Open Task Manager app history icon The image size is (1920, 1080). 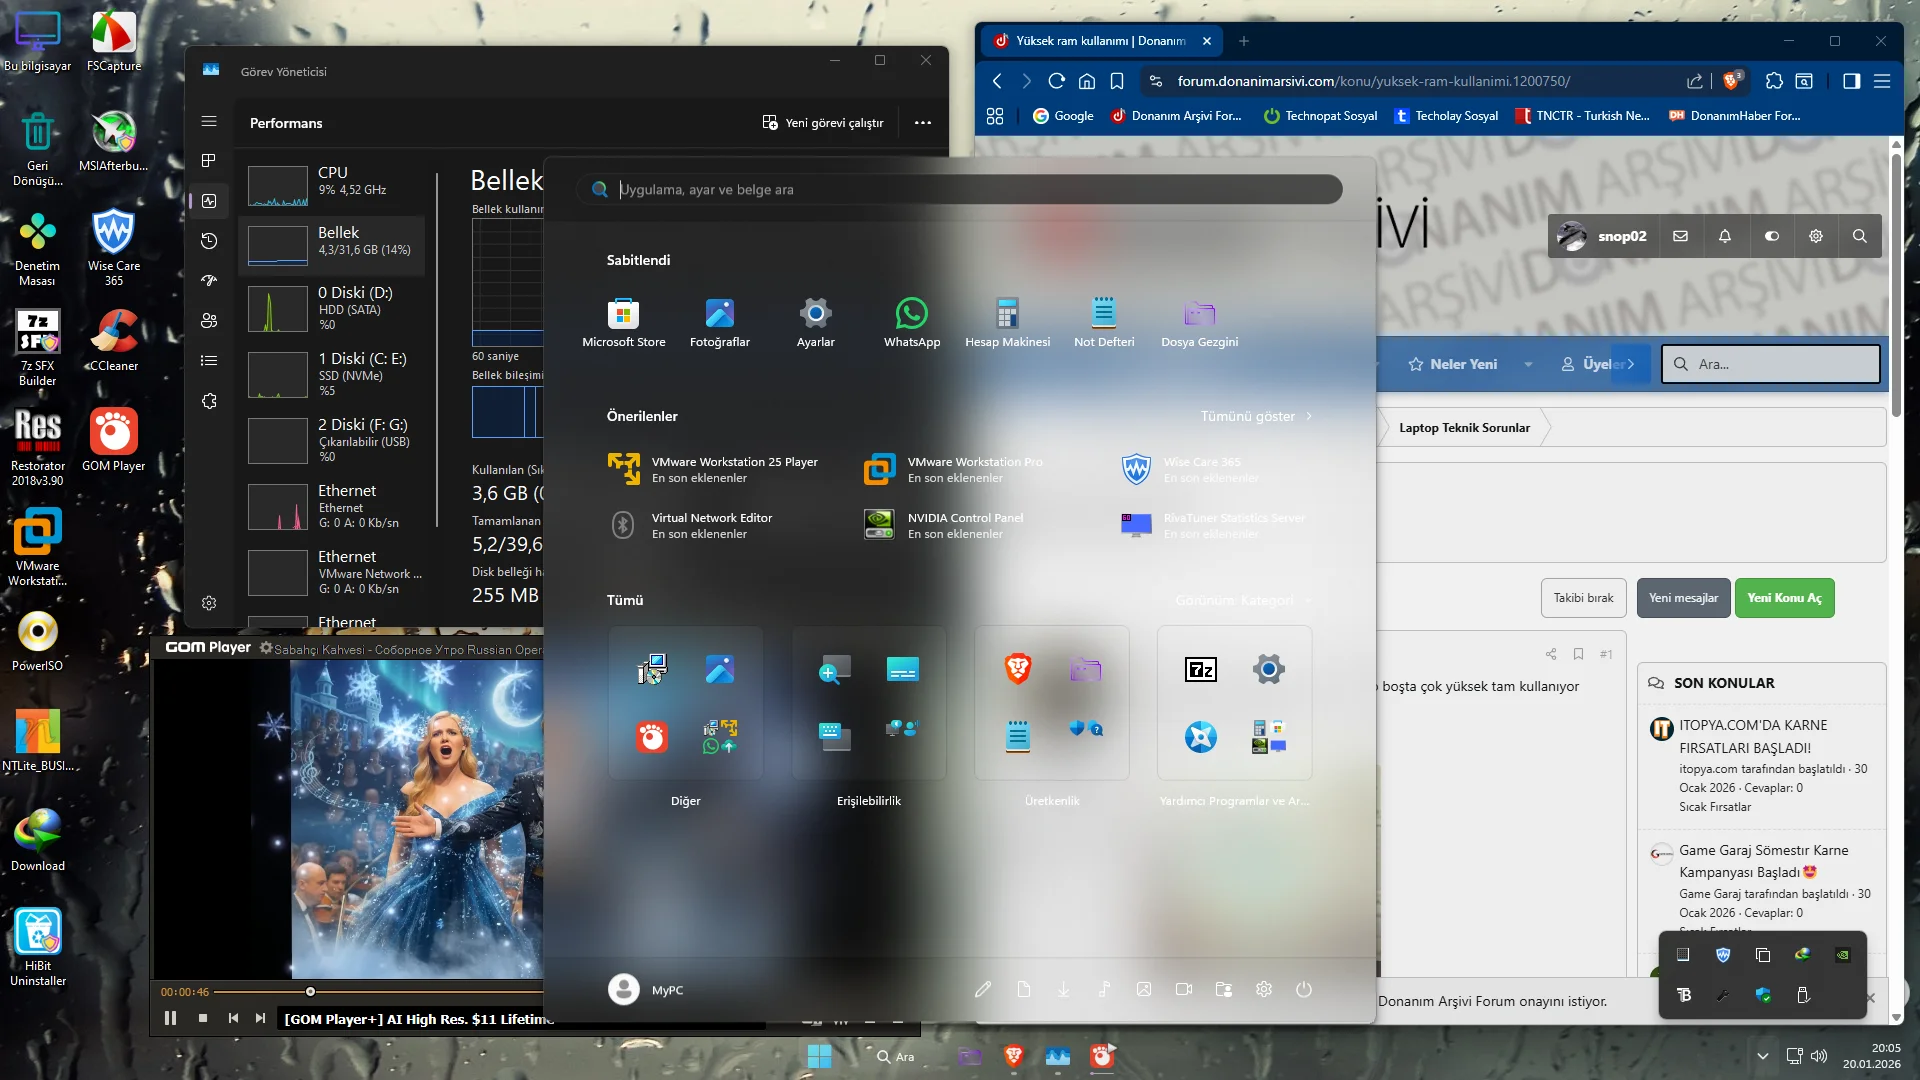coord(209,241)
